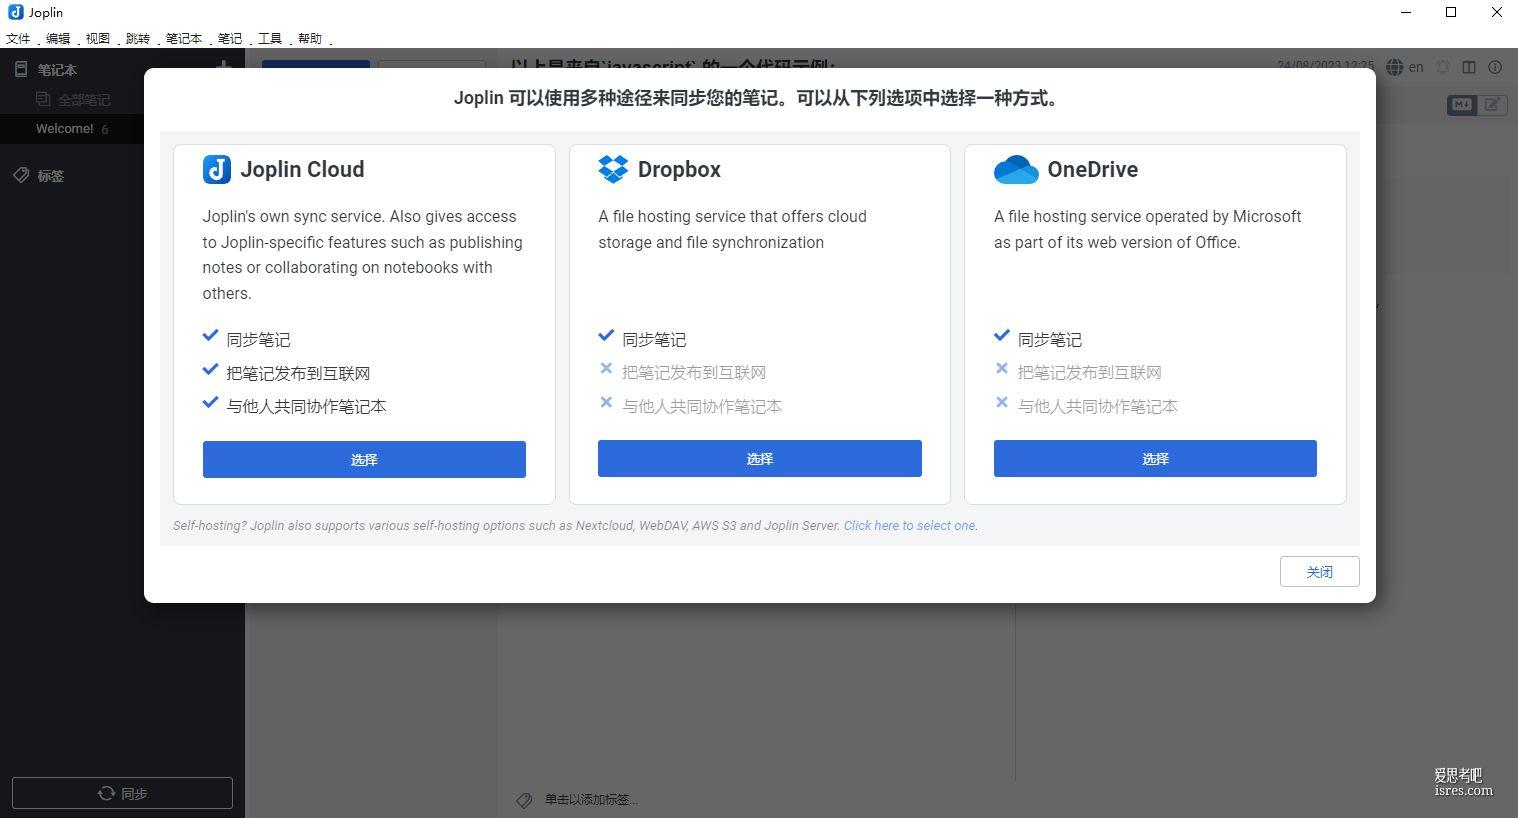Open the 跳转 menu
Image resolution: width=1518 pixels, height=818 pixels.
click(138, 38)
